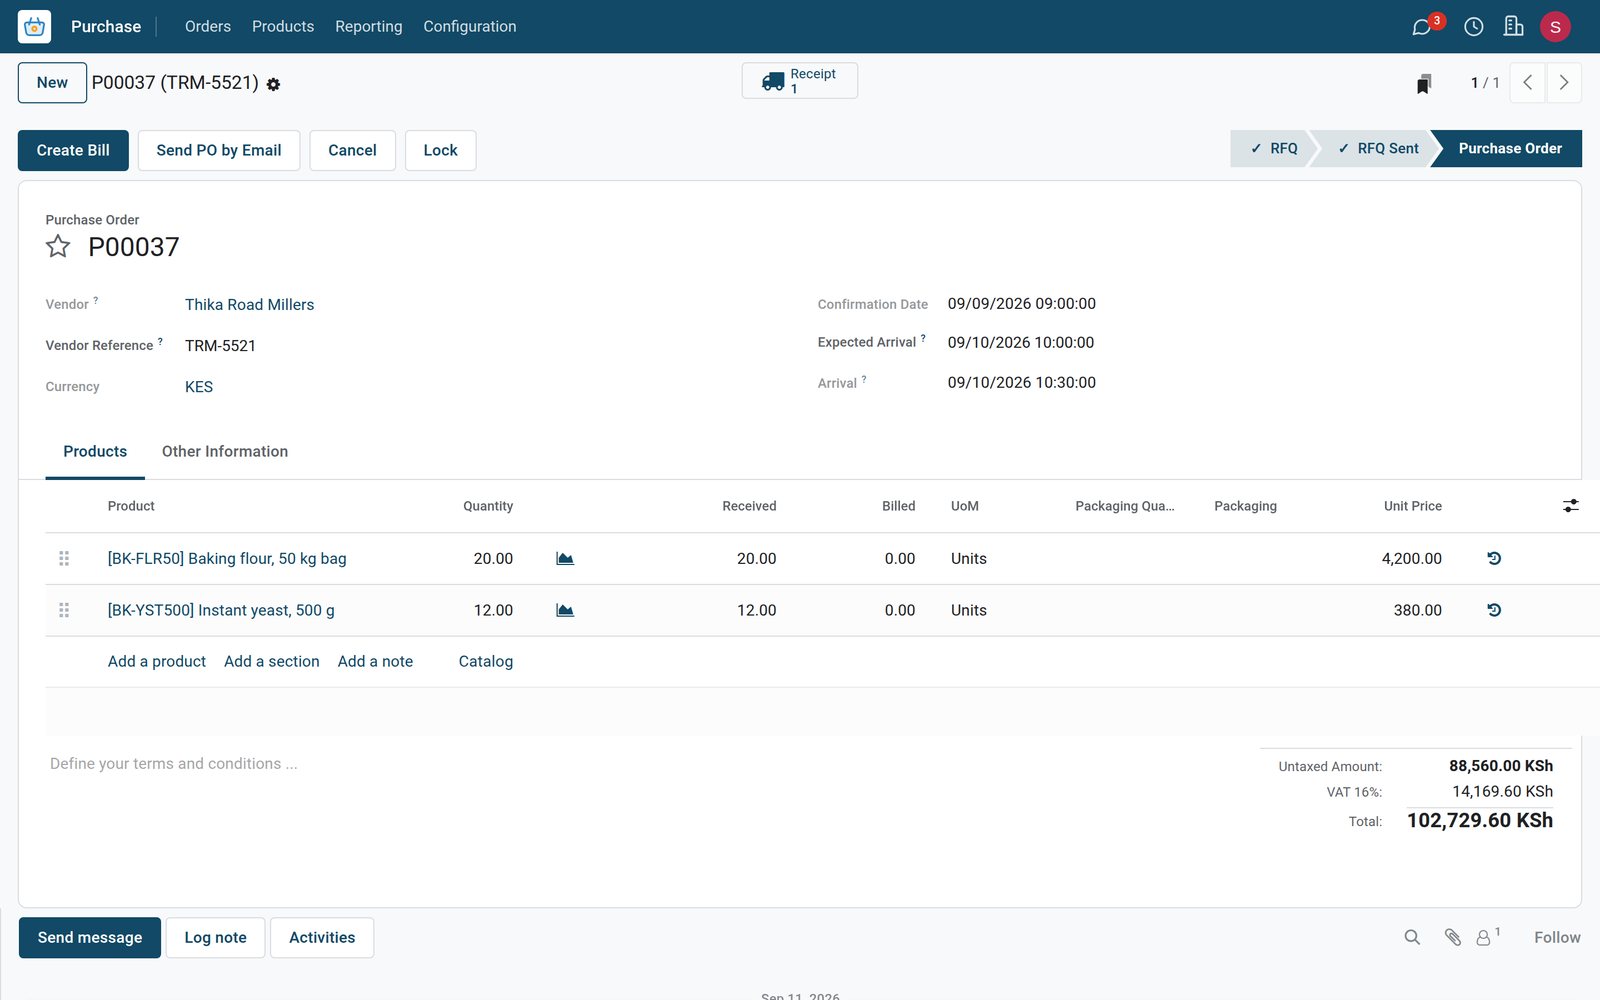Open the conversations message icon
1600x1000 pixels.
pyautogui.click(x=1421, y=27)
